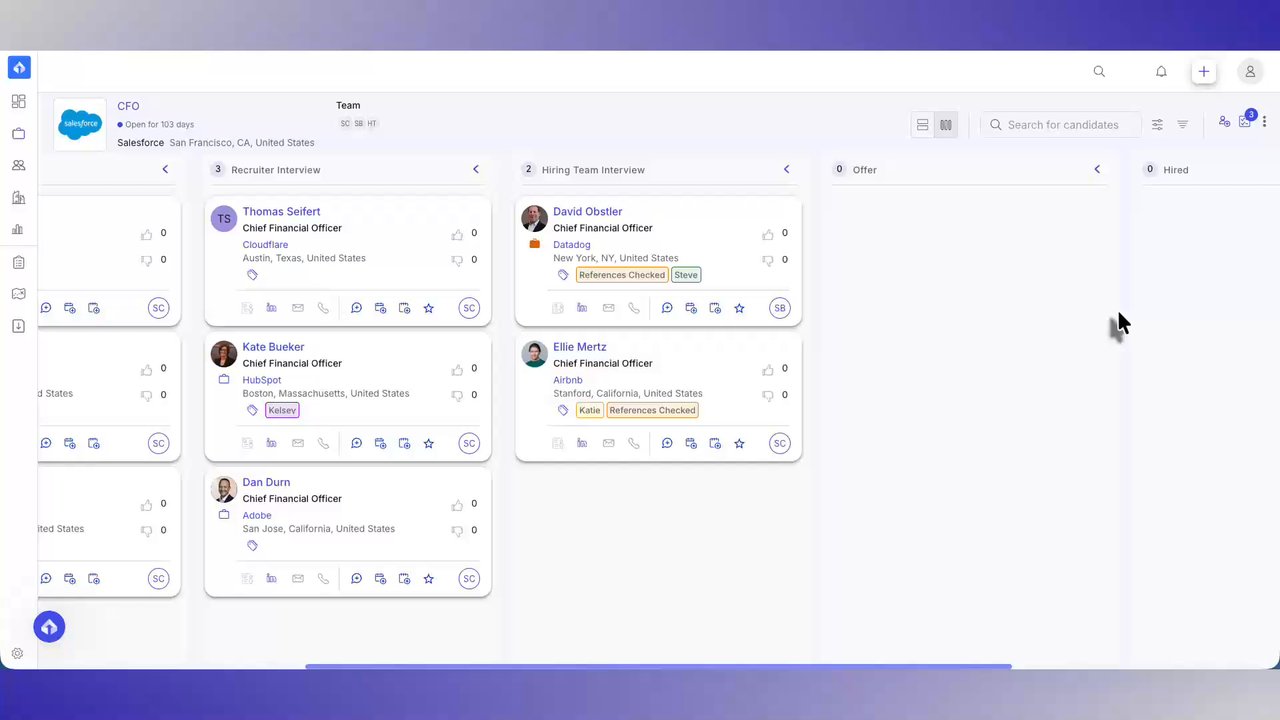
Task: Open the filter sliders icon beside search
Action: tap(1157, 125)
